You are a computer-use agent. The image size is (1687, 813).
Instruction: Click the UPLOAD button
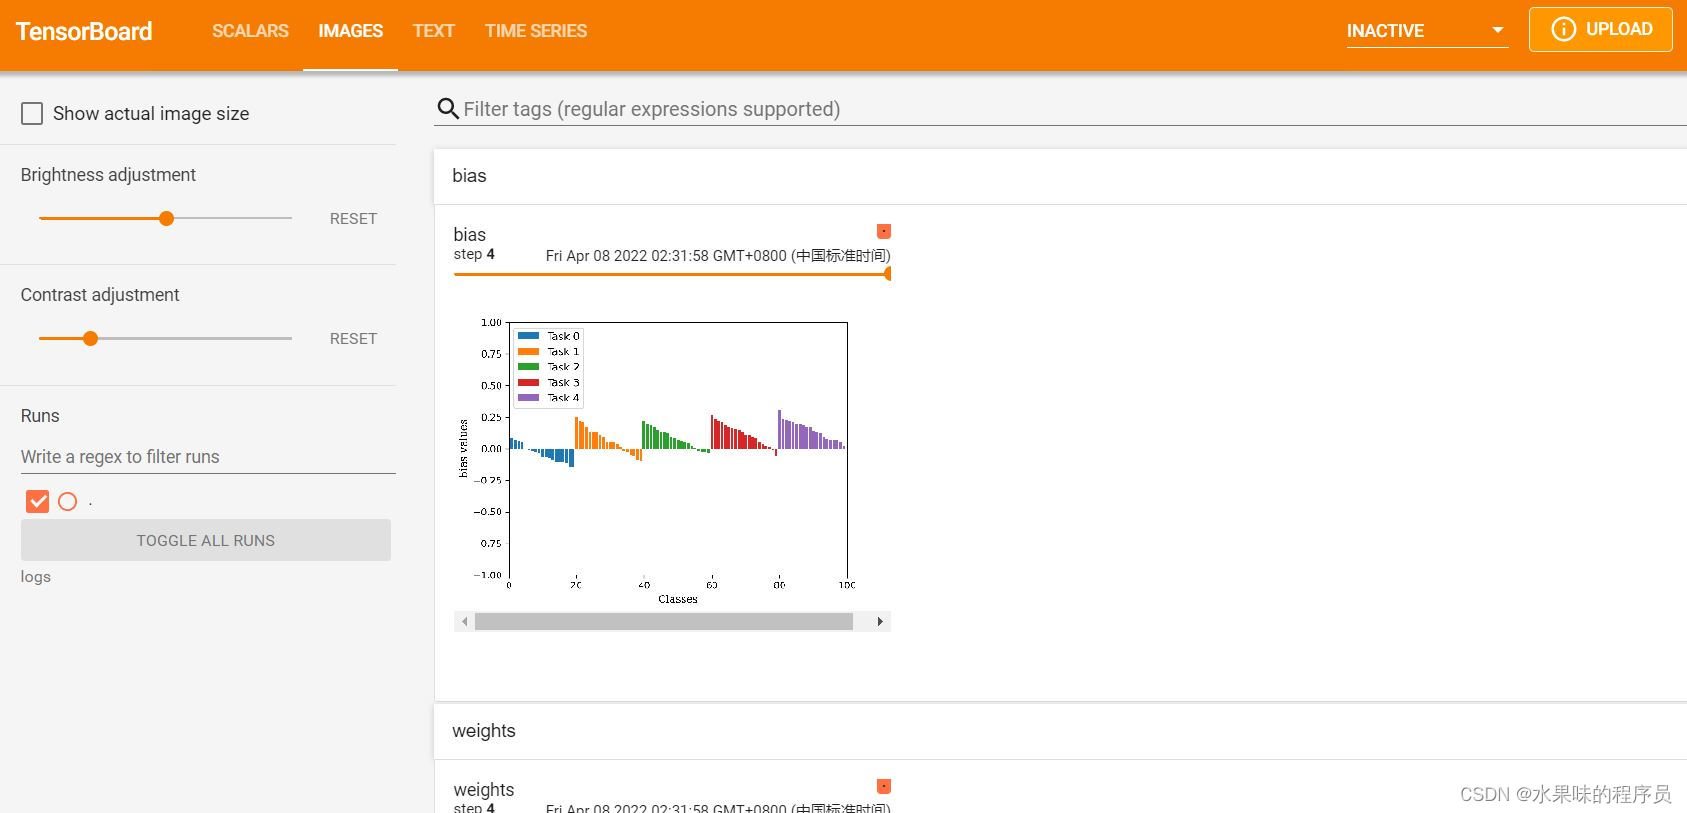click(x=1600, y=29)
